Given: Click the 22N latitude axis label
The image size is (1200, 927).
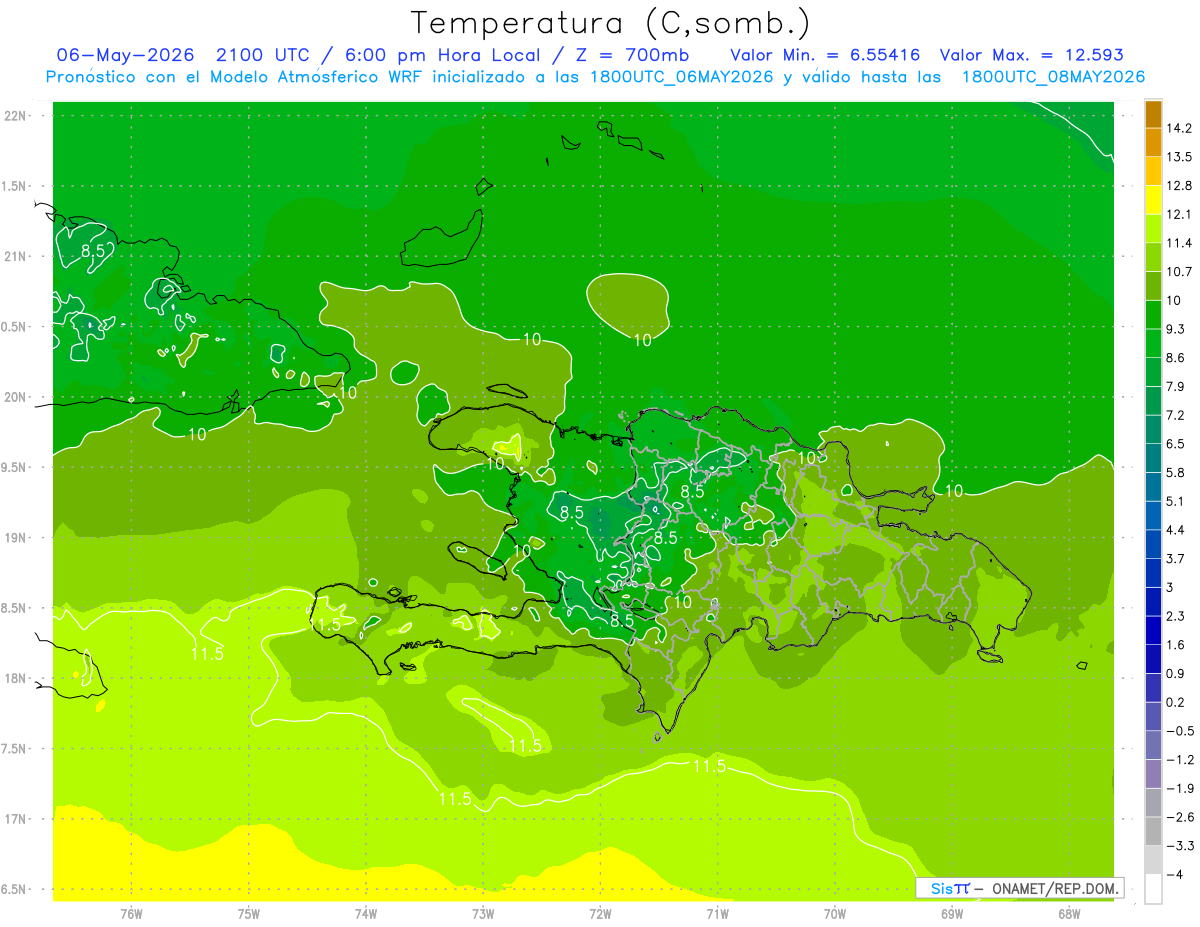Looking at the screenshot, I should (16, 116).
